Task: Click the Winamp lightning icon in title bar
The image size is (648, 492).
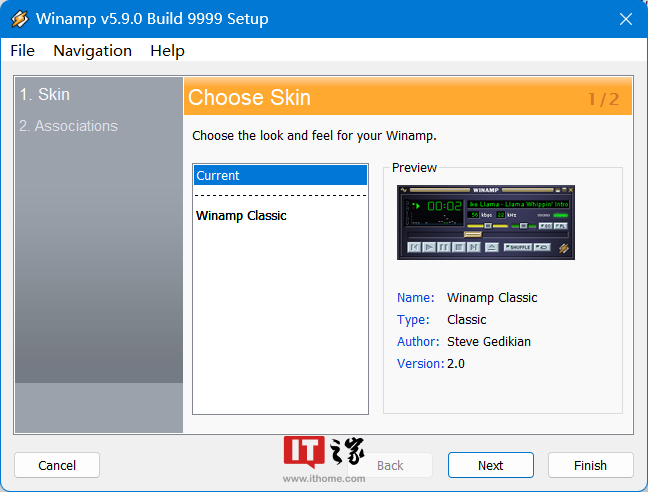Action: [19, 19]
